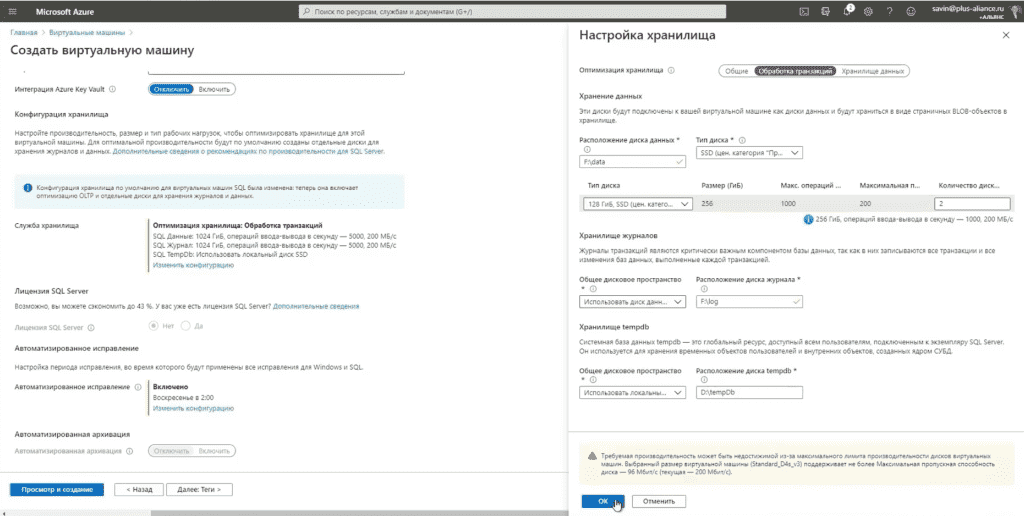Click the info icon under Общее дисковое пространство in Хранилище журналов

[593, 288]
